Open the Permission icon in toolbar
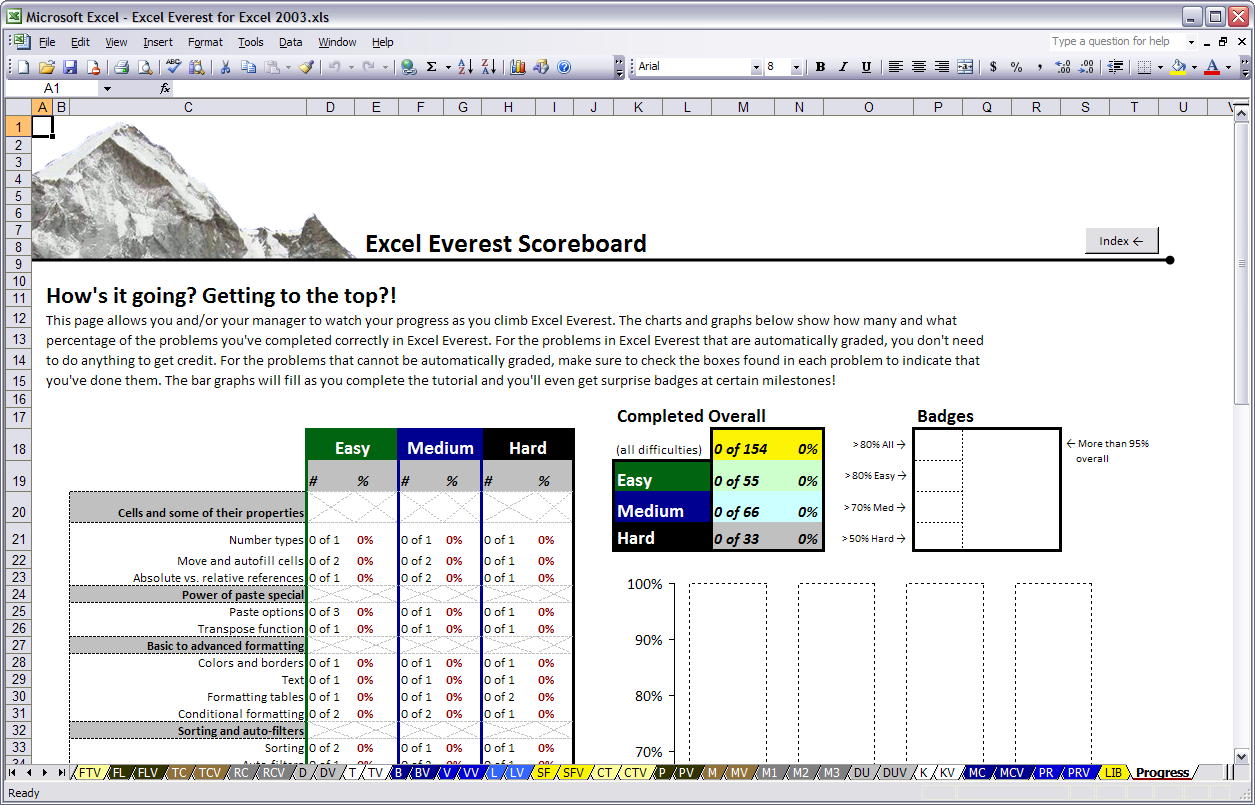The height and width of the screenshot is (805, 1255). pyautogui.click(x=93, y=67)
